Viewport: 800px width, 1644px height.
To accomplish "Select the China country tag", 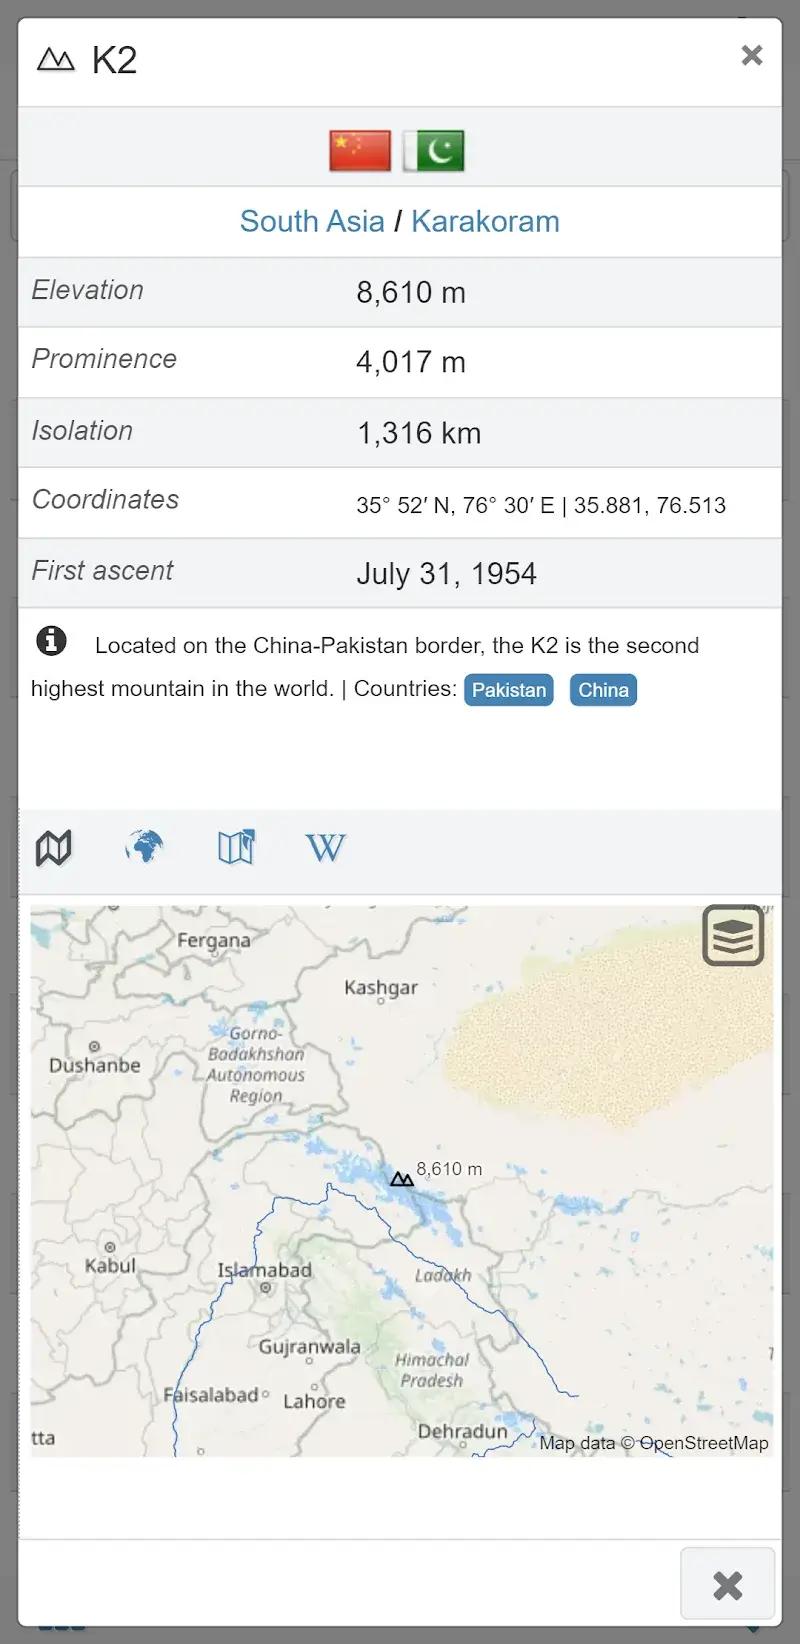I will (x=603, y=690).
